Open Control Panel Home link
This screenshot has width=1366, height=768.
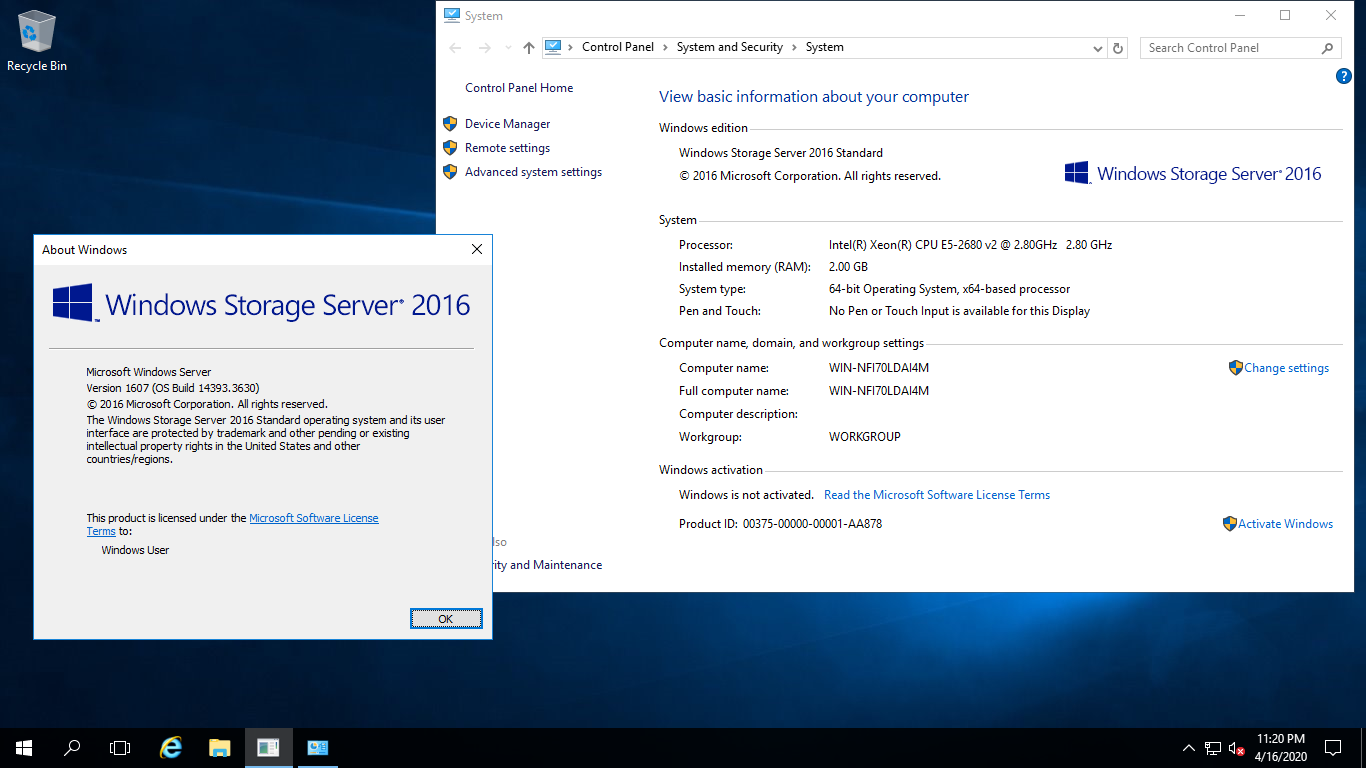[519, 88]
